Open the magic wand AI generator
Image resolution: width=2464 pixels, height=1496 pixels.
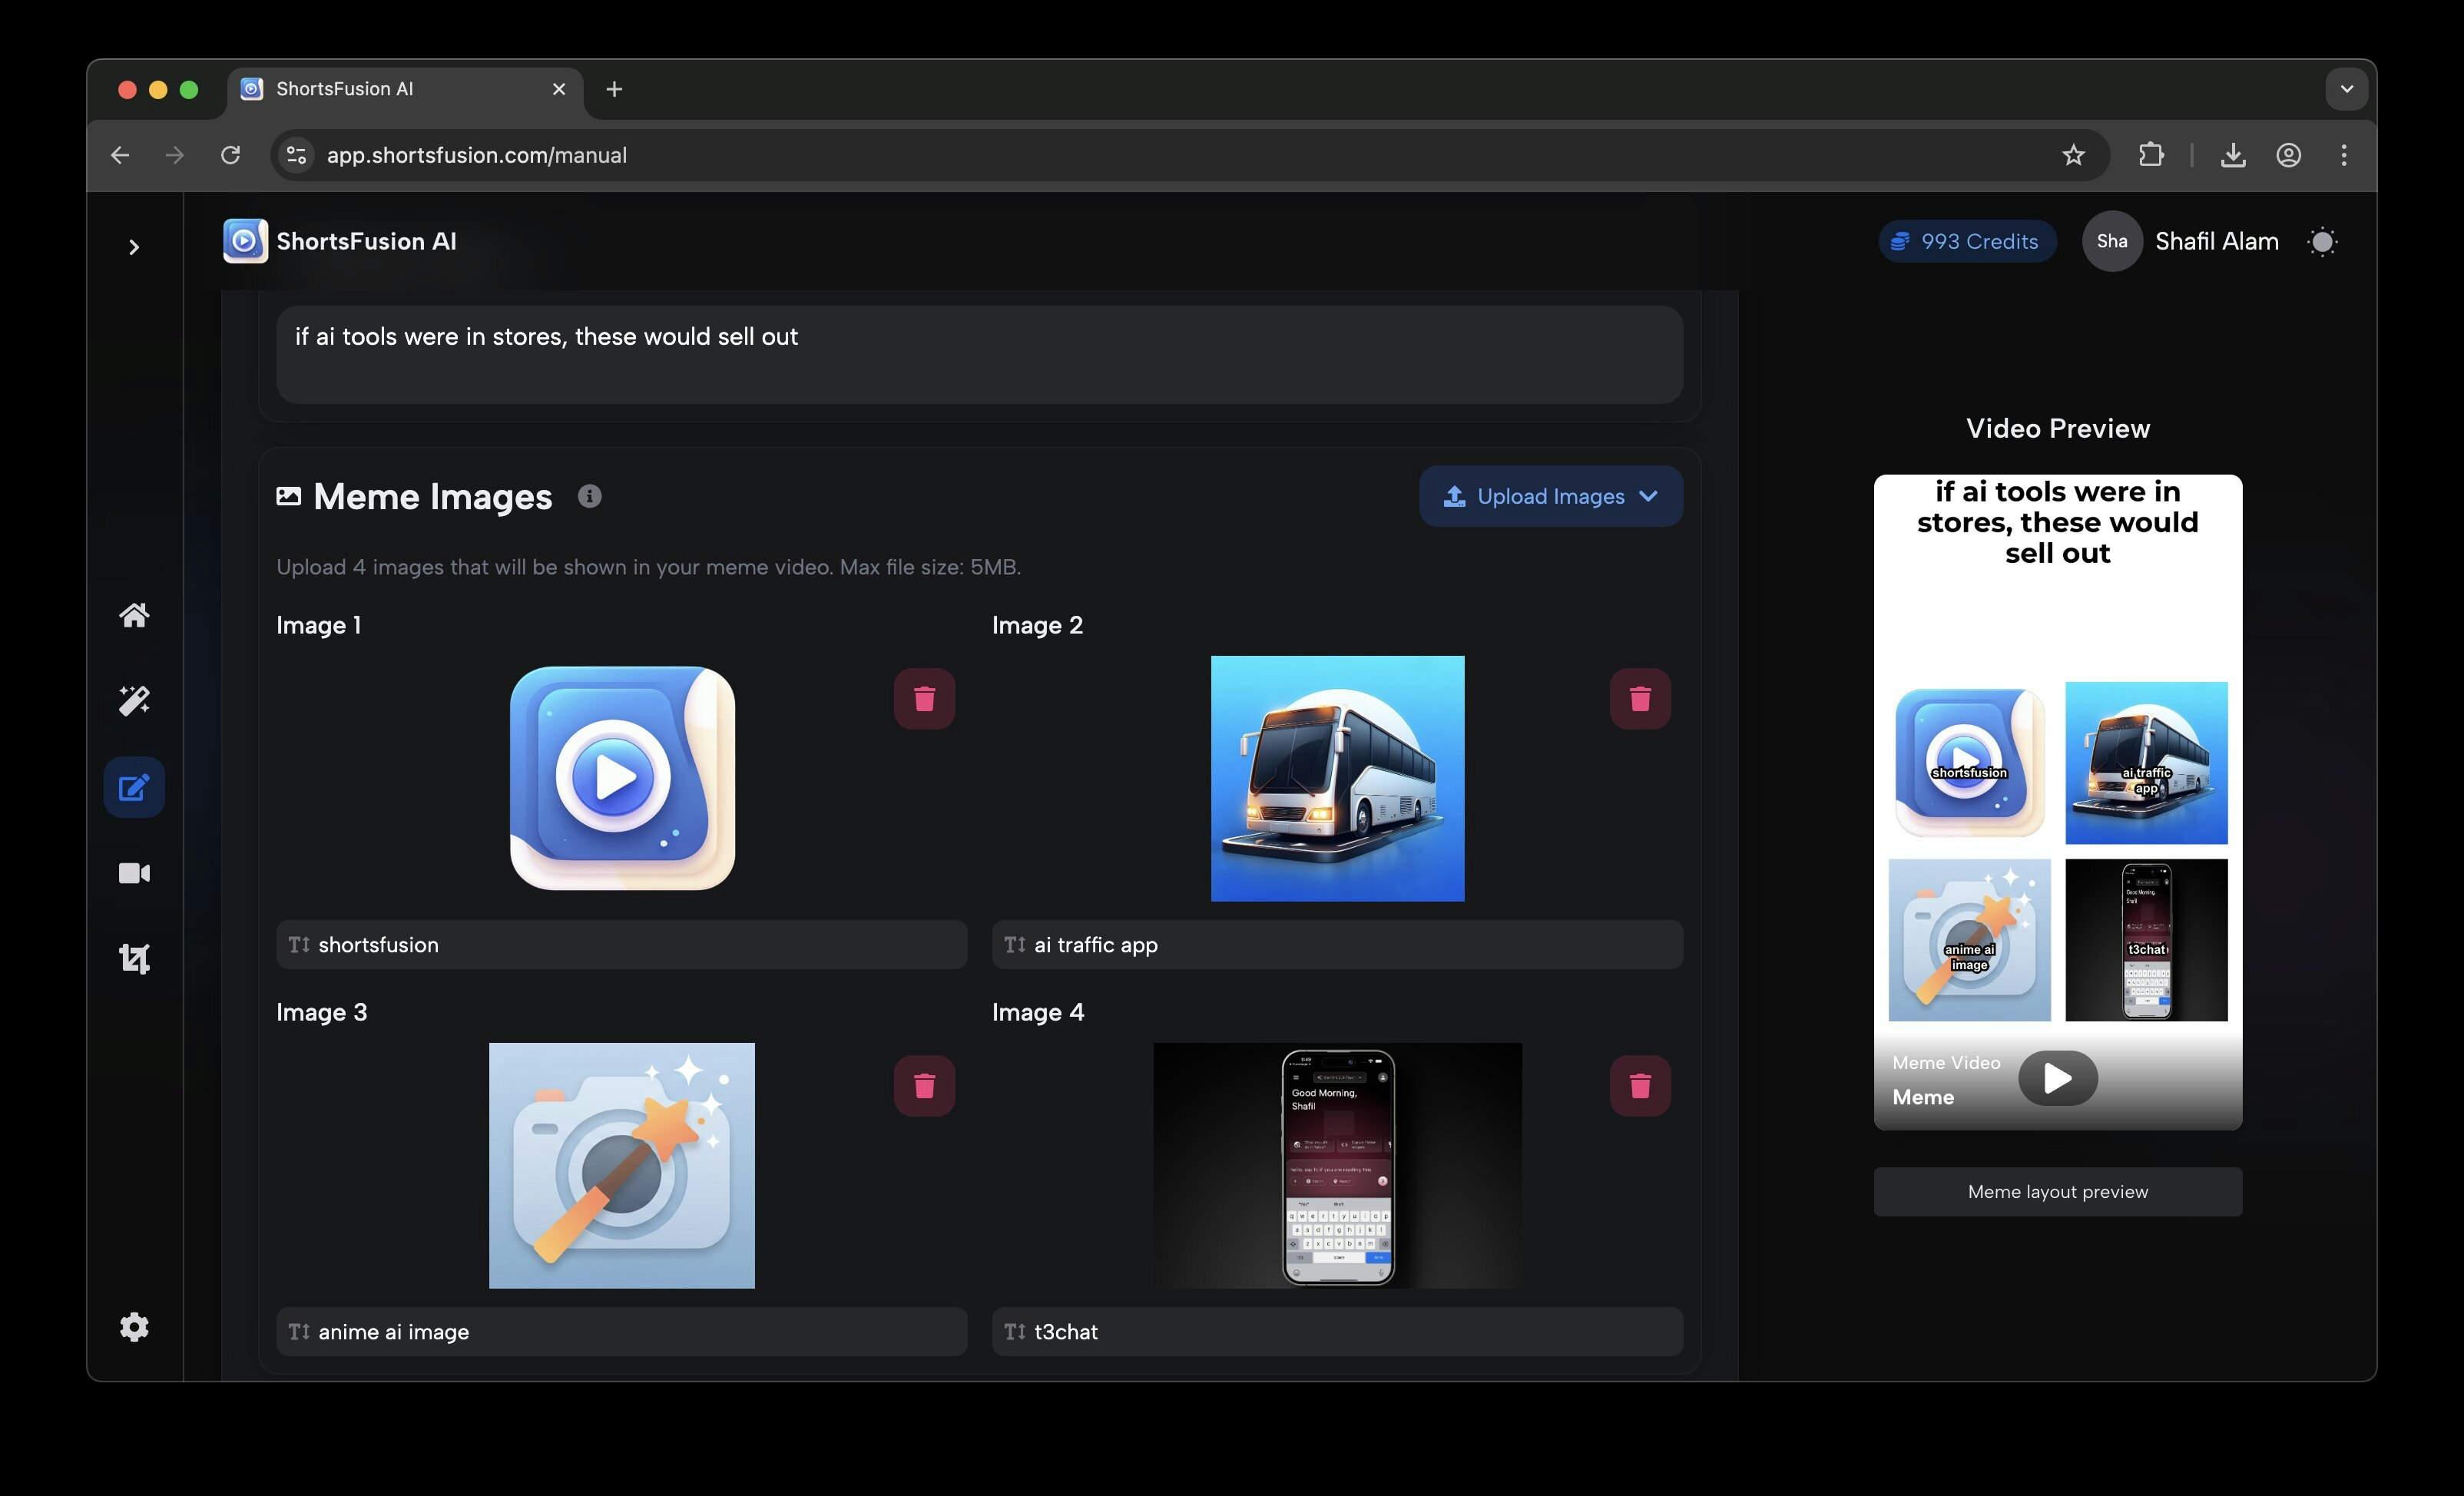tap(134, 701)
